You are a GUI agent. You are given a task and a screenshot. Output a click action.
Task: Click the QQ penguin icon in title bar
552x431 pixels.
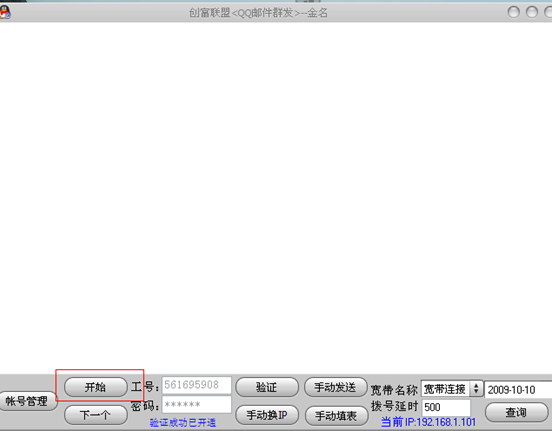point(5,12)
